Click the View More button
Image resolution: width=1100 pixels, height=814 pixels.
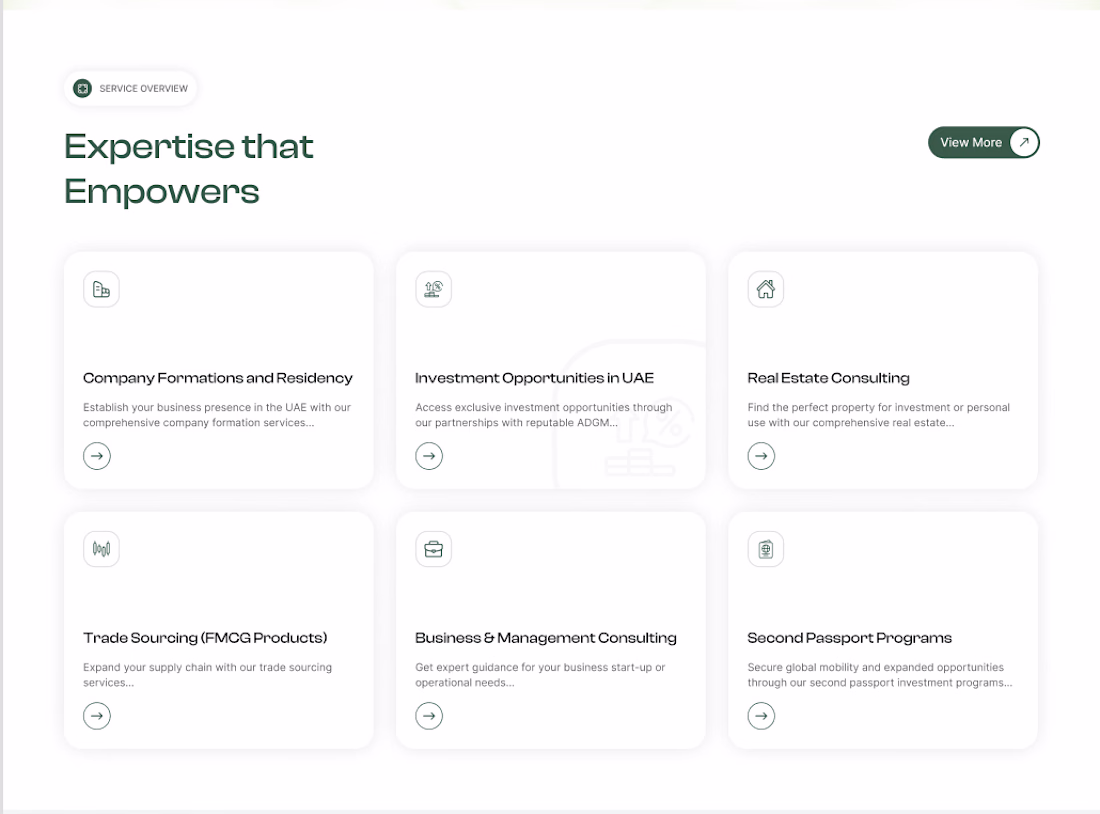pyautogui.click(x=983, y=143)
